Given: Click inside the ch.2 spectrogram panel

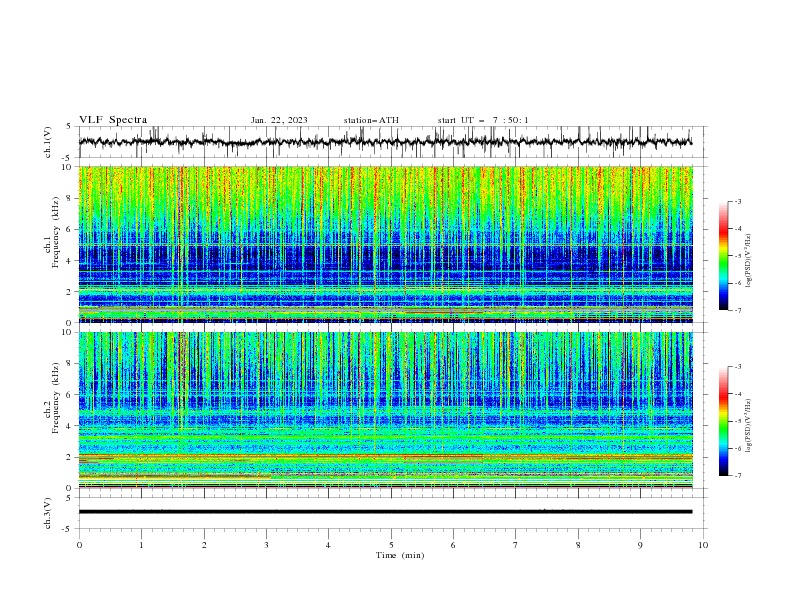Looking at the screenshot, I should pos(385,410).
